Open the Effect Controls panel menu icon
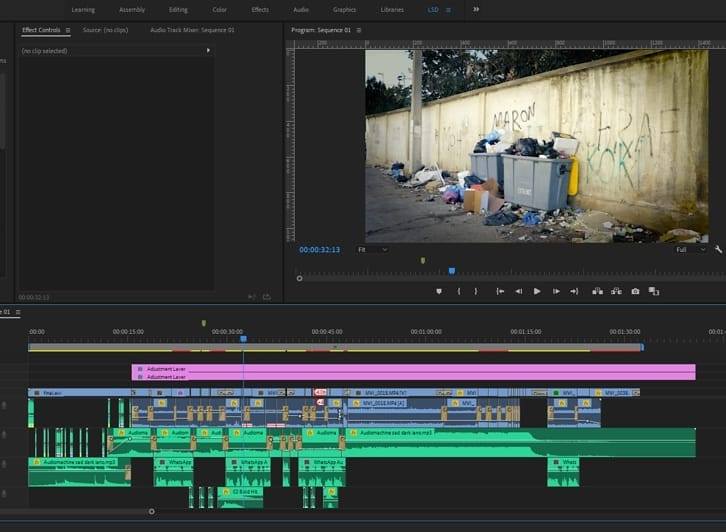Image resolution: width=726 pixels, height=532 pixels. (x=68, y=30)
